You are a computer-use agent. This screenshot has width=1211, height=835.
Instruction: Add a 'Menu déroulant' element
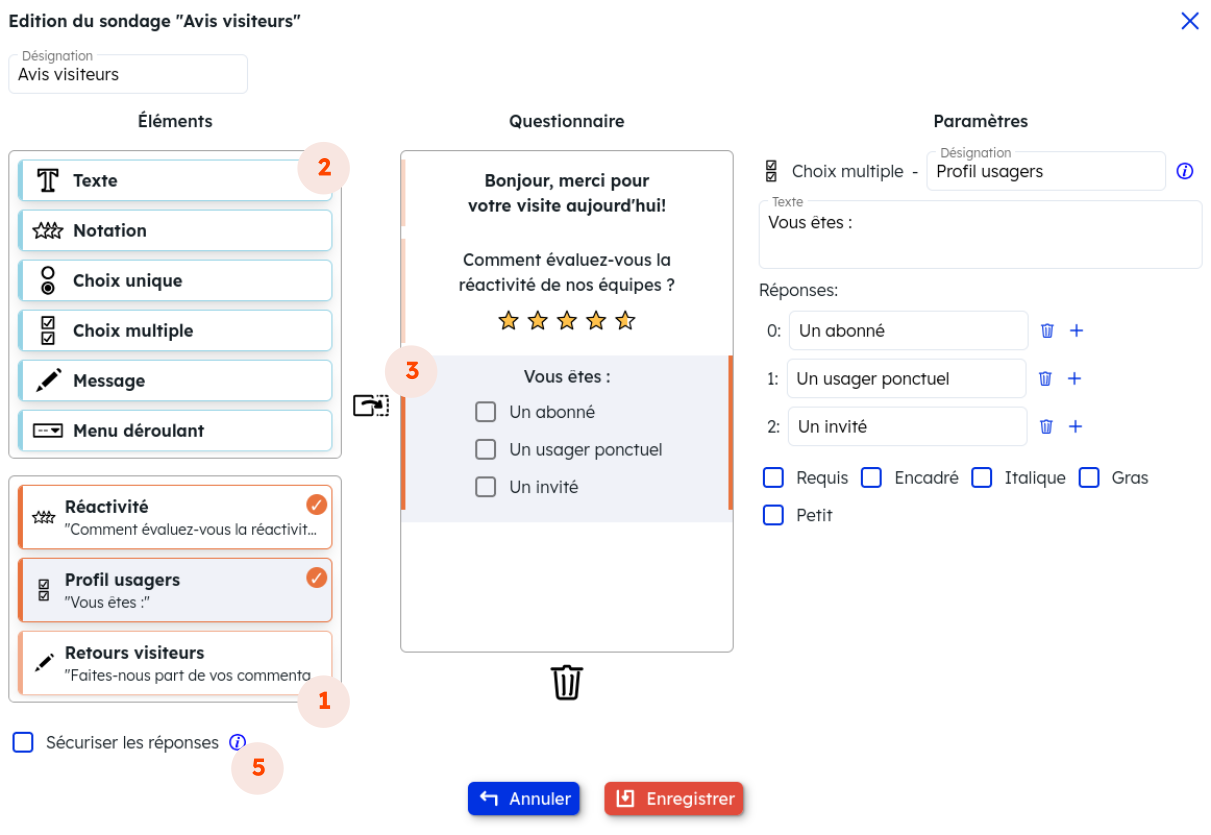coord(175,431)
